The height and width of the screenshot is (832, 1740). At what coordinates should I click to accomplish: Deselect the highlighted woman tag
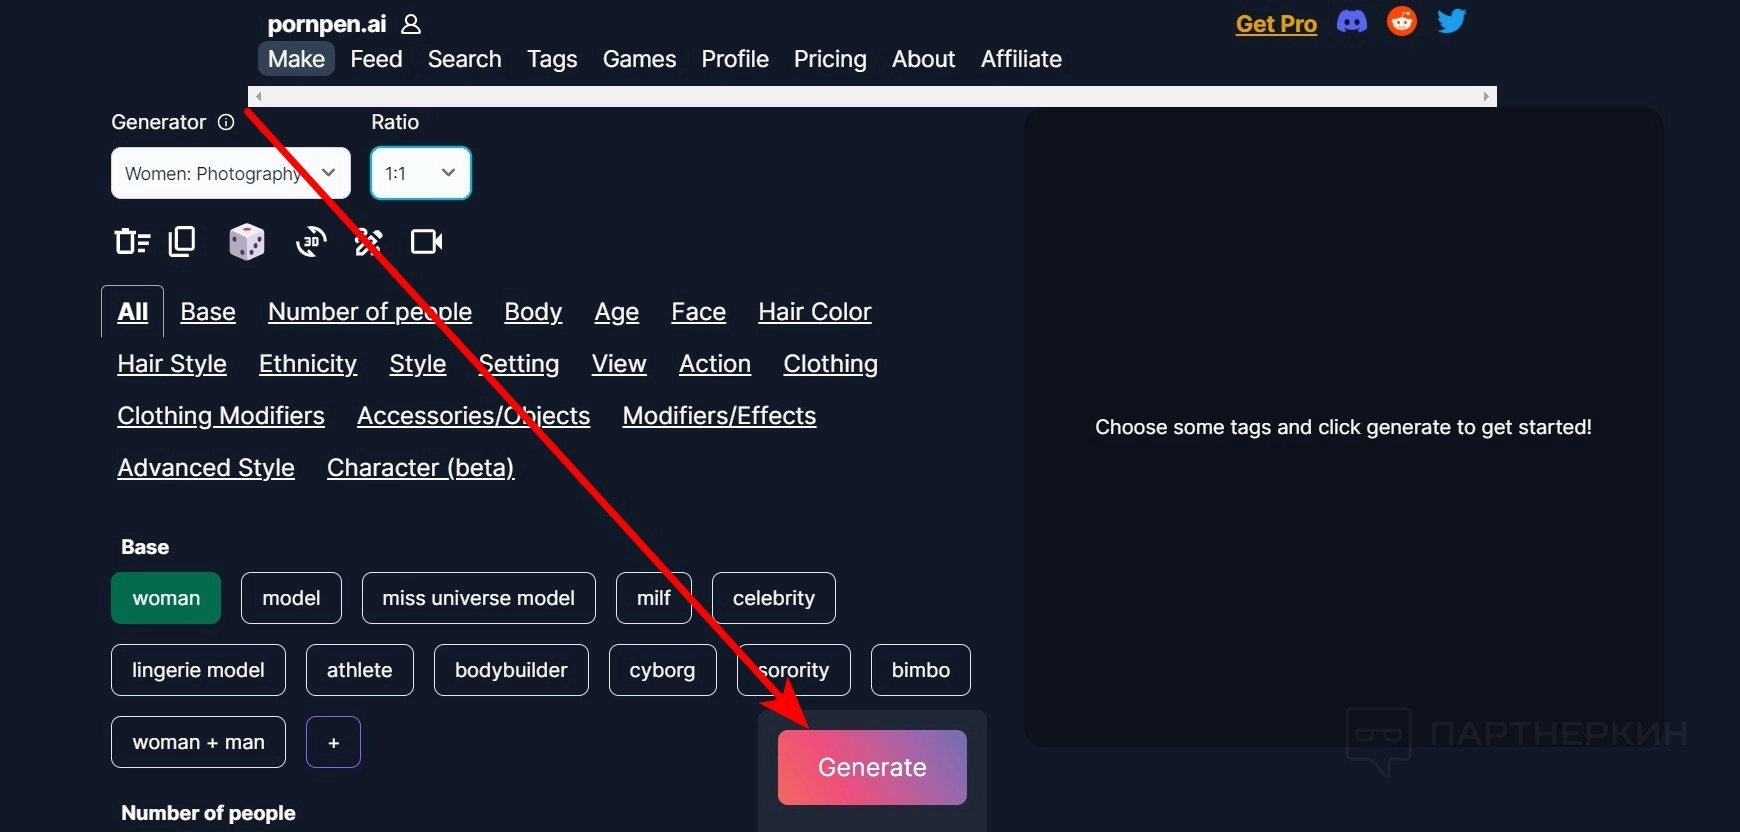[166, 598]
